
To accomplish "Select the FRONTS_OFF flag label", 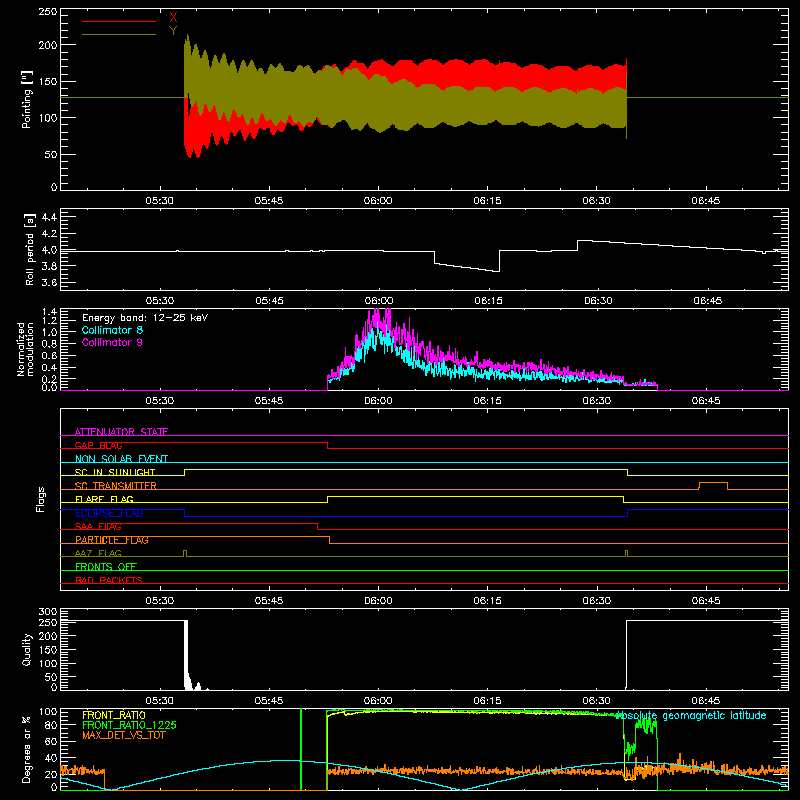I will tap(106, 566).
